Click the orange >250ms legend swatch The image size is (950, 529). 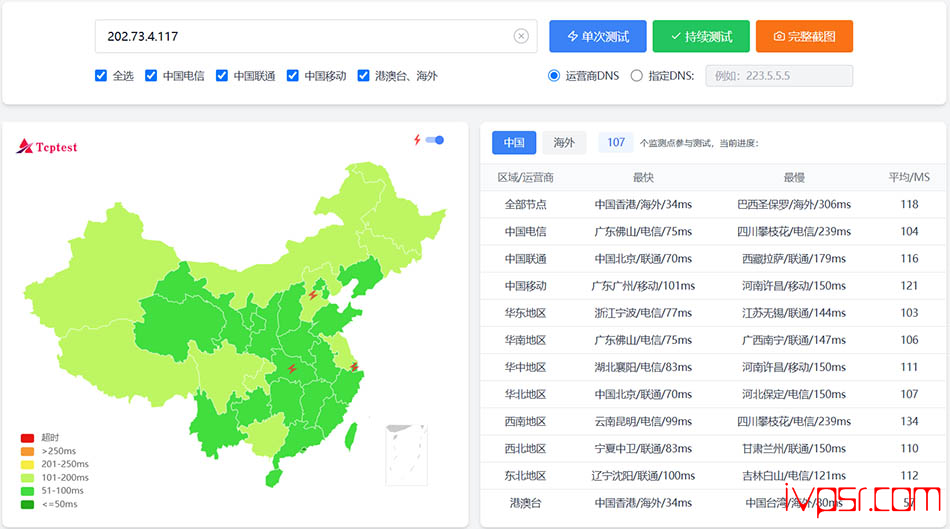(27, 451)
